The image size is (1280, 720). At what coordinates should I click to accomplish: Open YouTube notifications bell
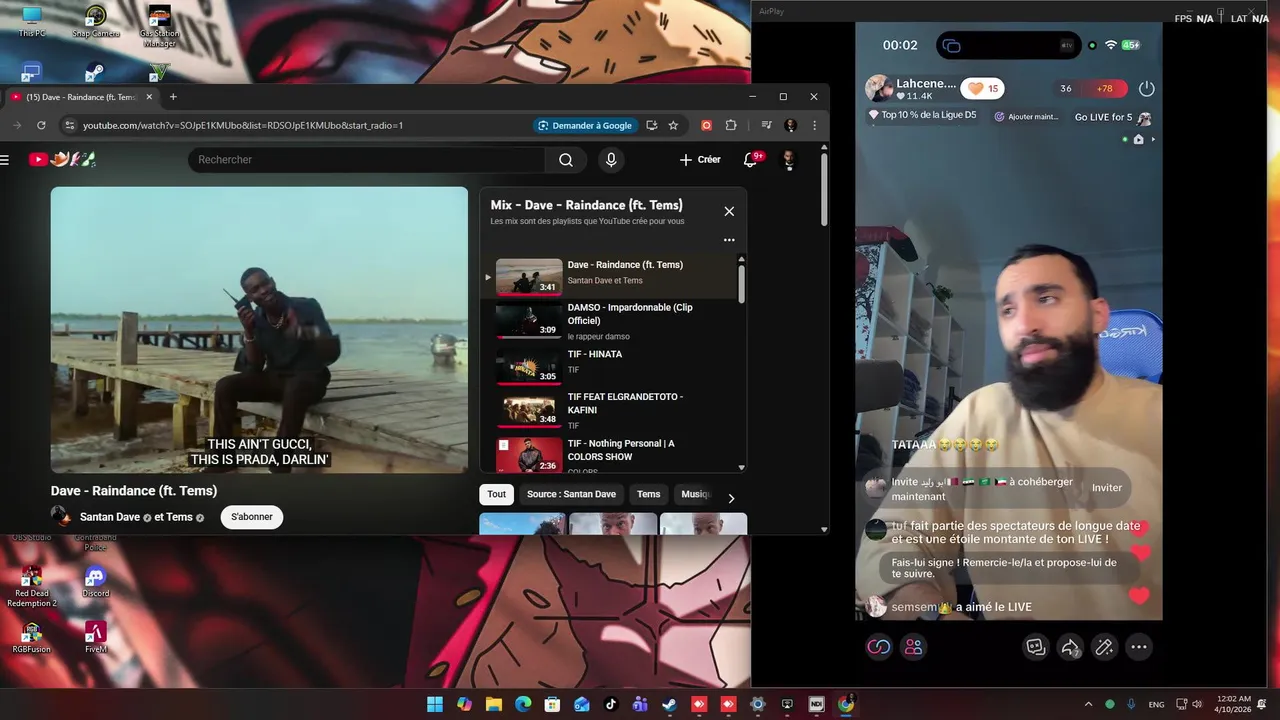point(750,160)
